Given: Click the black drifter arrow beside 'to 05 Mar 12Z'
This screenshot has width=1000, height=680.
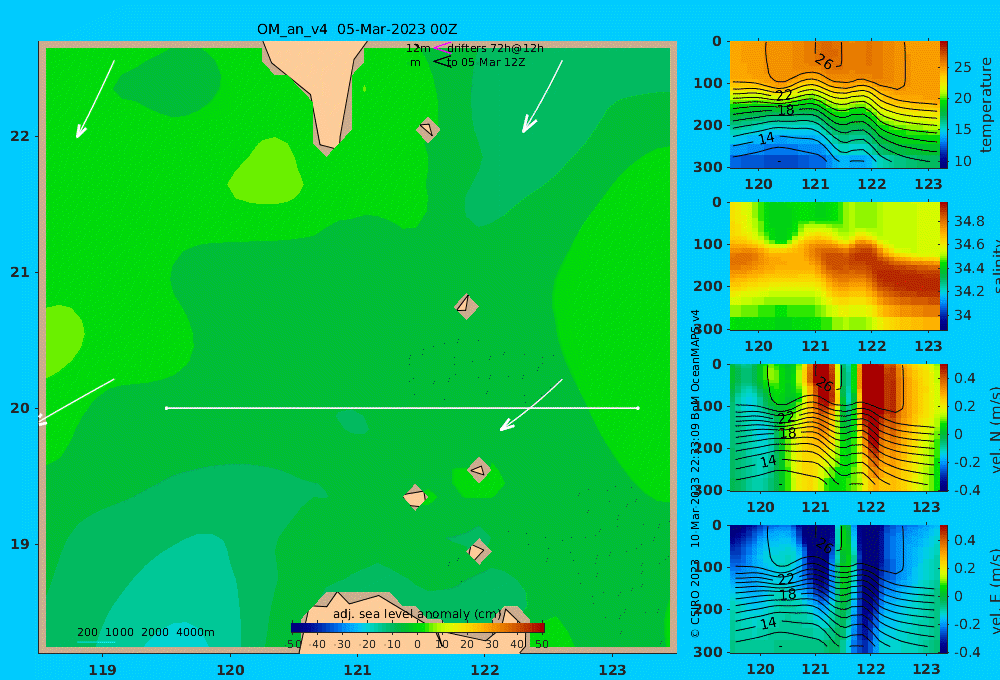Looking at the screenshot, I should pyautogui.click(x=442, y=62).
